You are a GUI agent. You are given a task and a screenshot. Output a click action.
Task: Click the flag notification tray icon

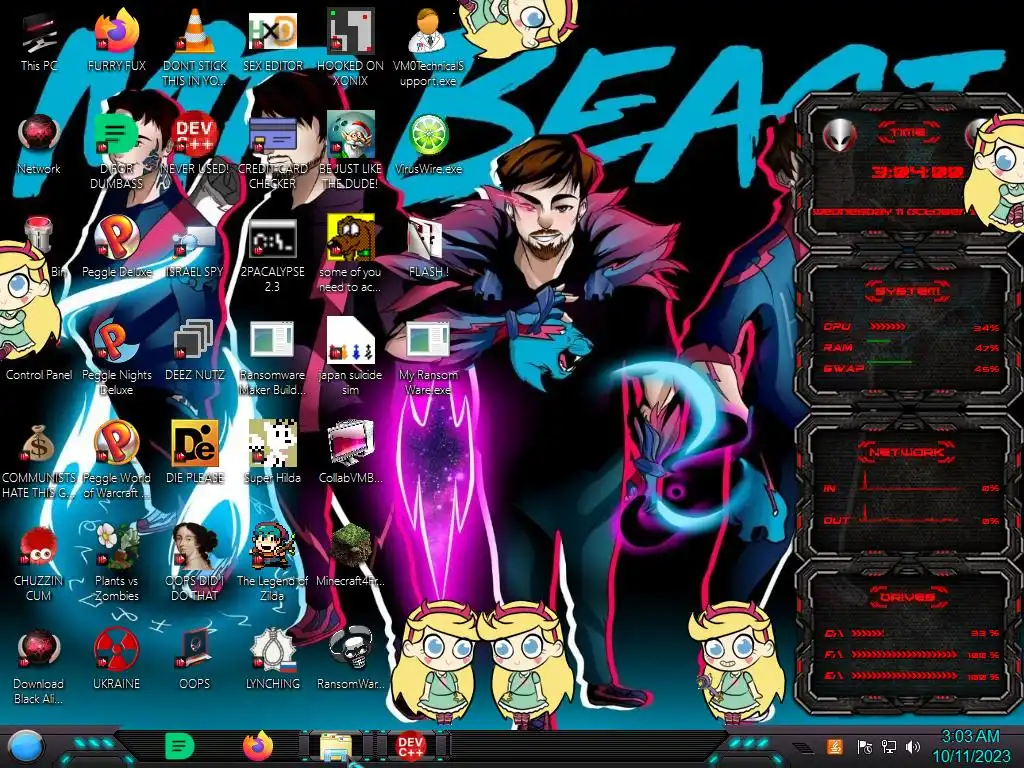click(864, 746)
